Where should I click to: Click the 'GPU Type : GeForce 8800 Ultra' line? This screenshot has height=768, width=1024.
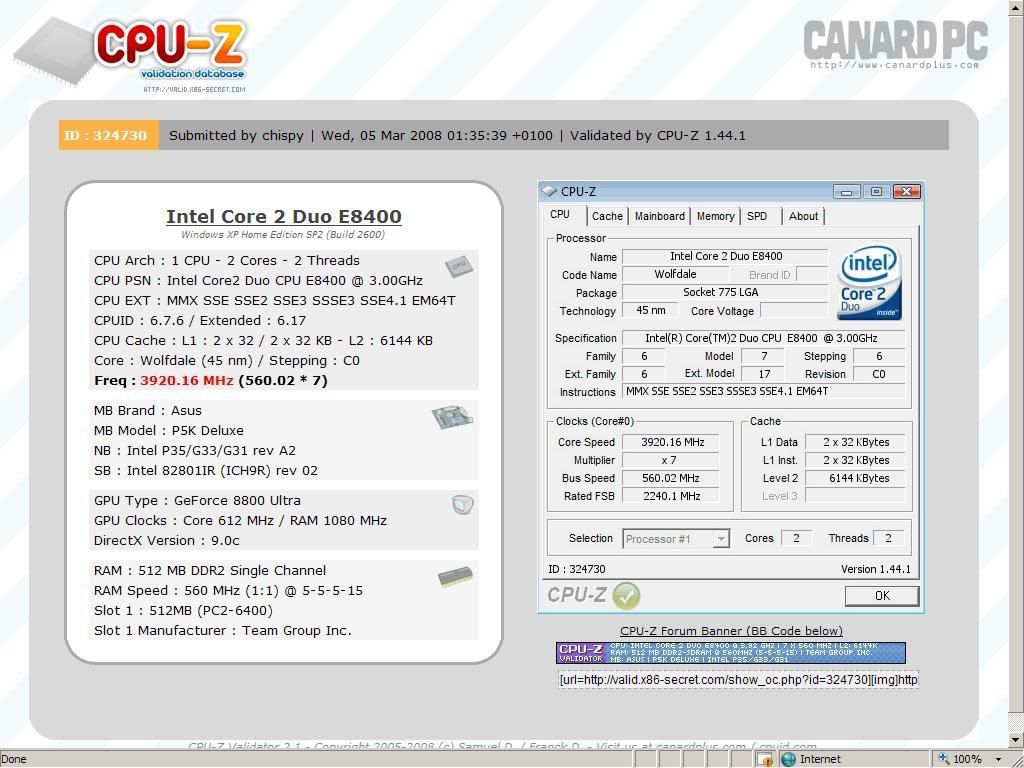click(197, 501)
